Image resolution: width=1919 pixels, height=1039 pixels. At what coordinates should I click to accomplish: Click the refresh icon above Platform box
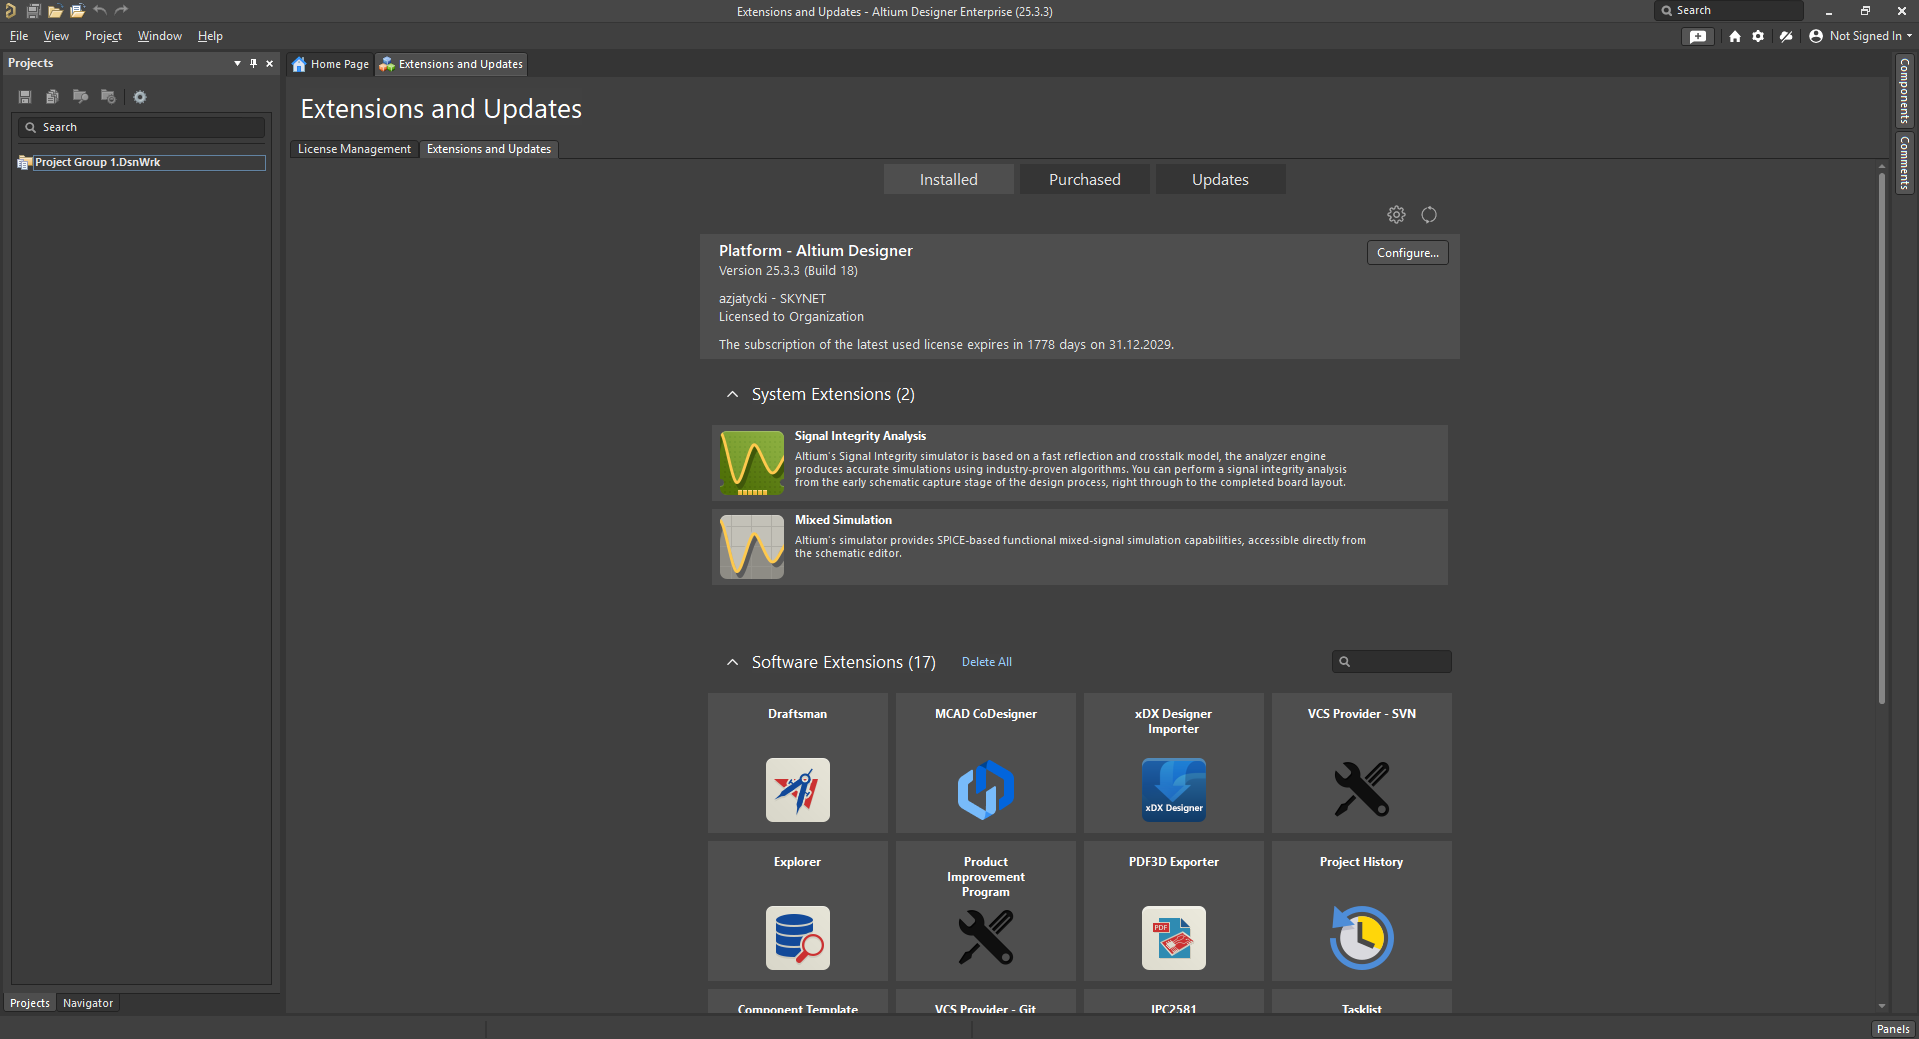(1429, 215)
